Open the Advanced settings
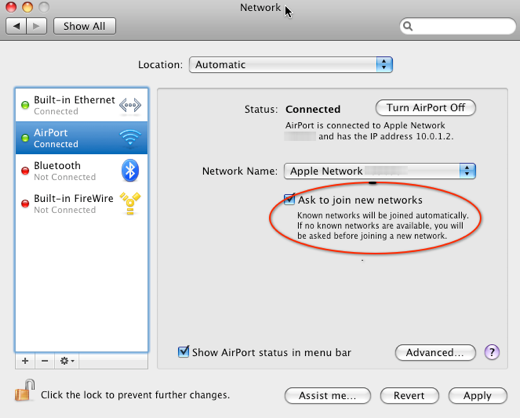The height and width of the screenshot is (418, 520). [435, 352]
